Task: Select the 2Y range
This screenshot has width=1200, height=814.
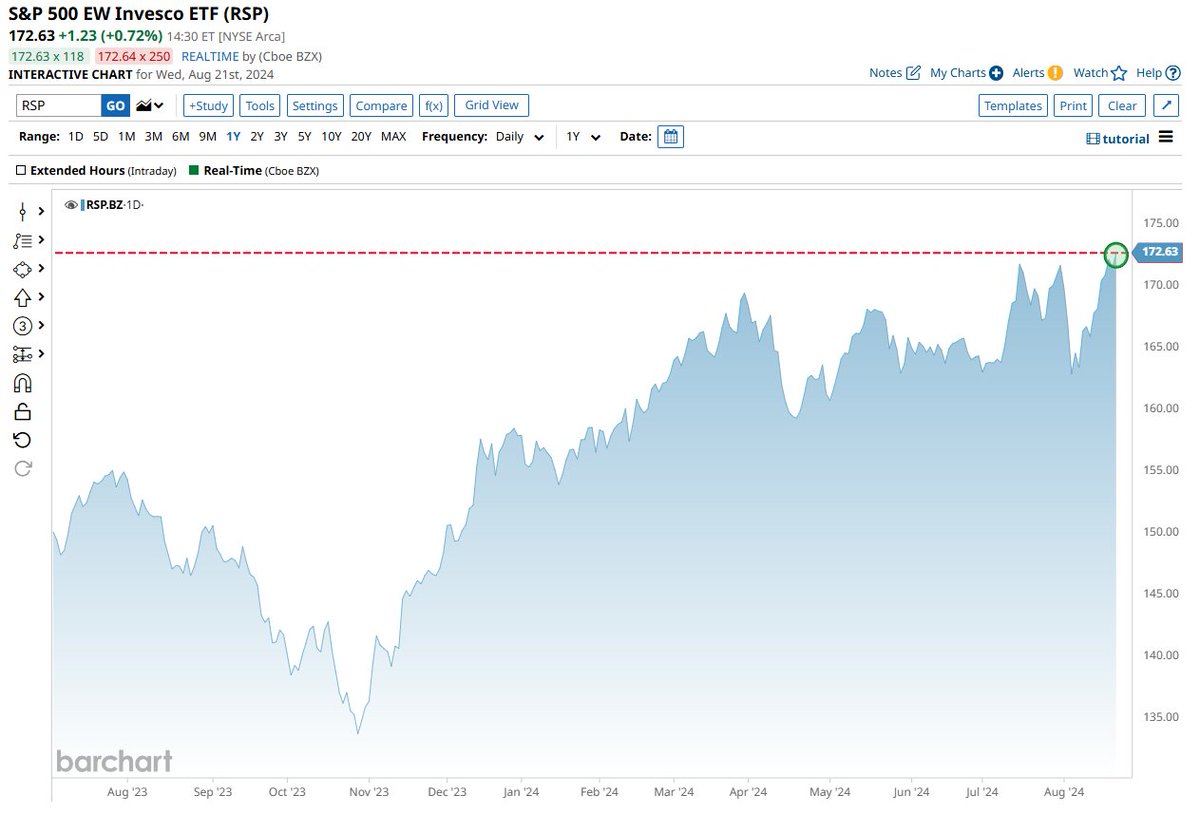Action: (x=257, y=137)
